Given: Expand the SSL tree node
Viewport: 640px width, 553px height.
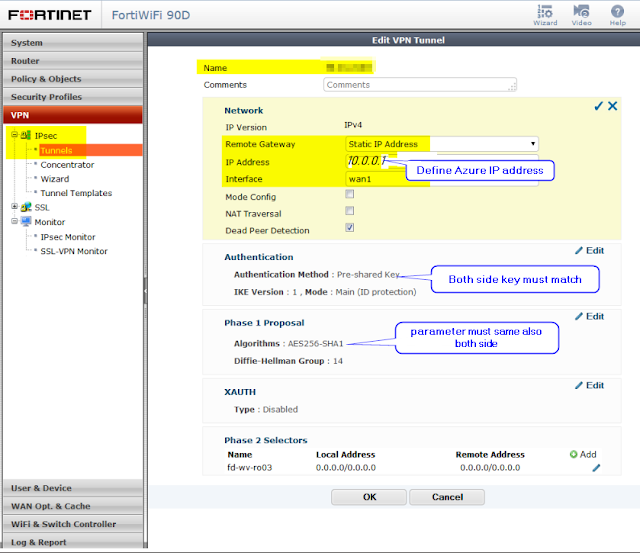Looking at the screenshot, I should (x=15, y=207).
